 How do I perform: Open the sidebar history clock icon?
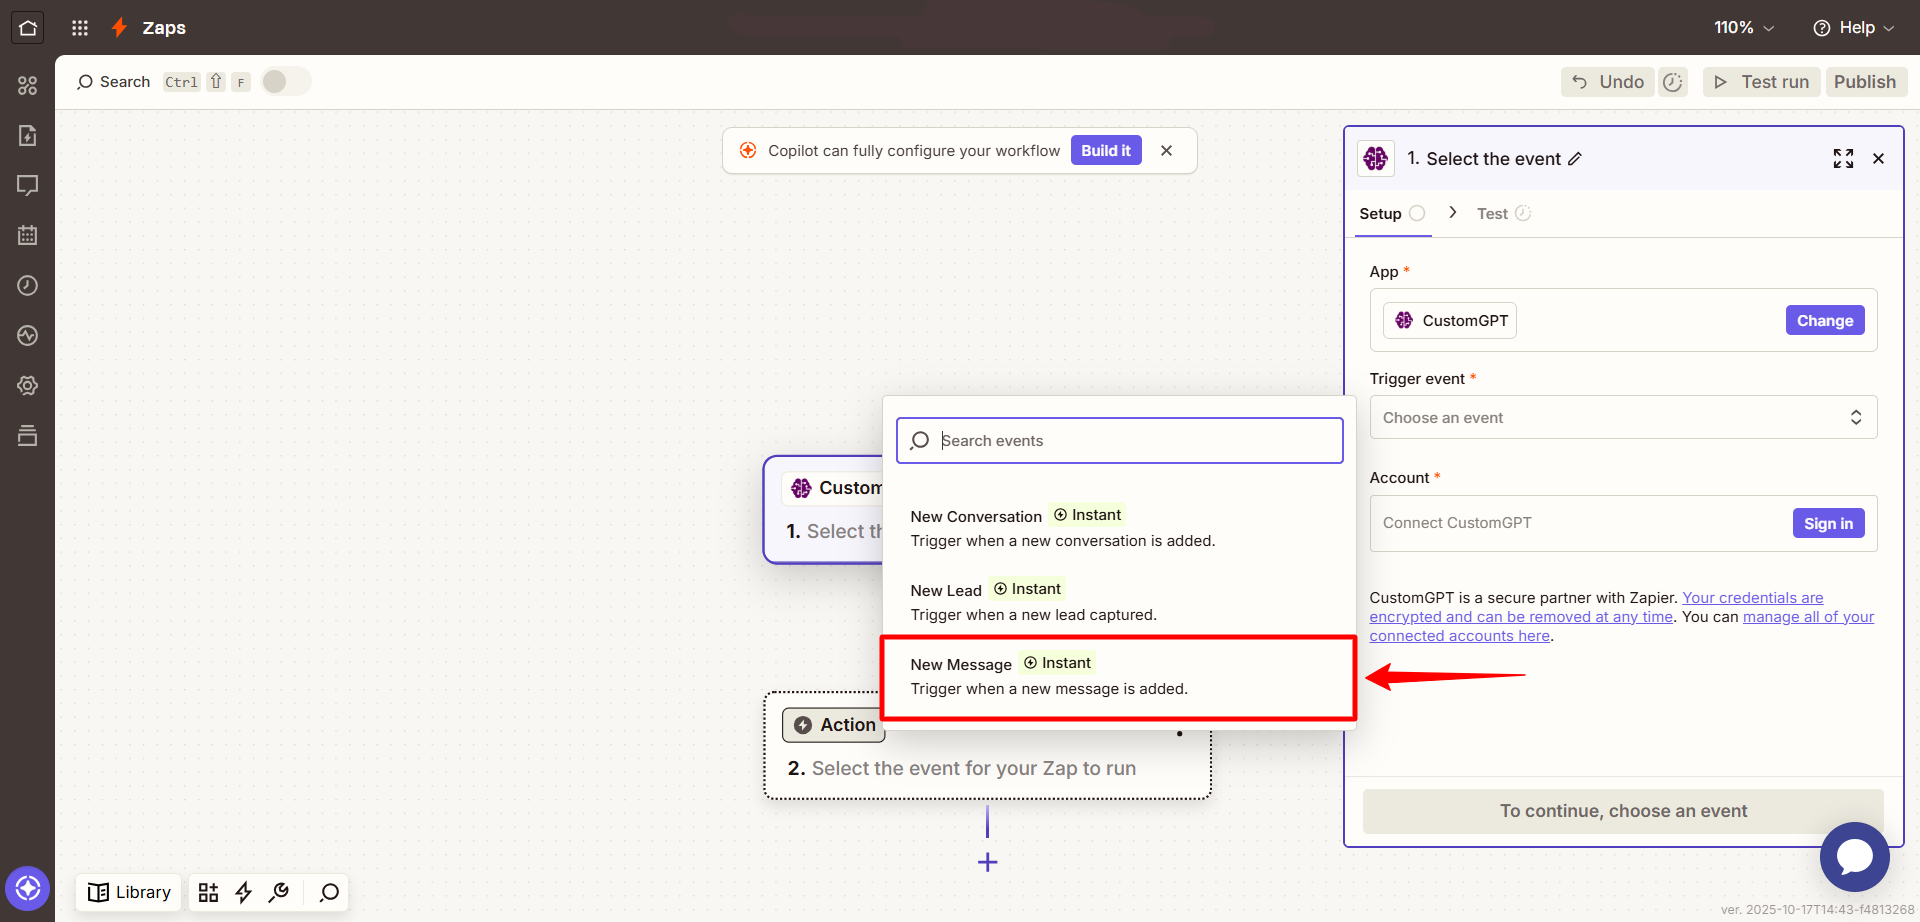coord(27,285)
